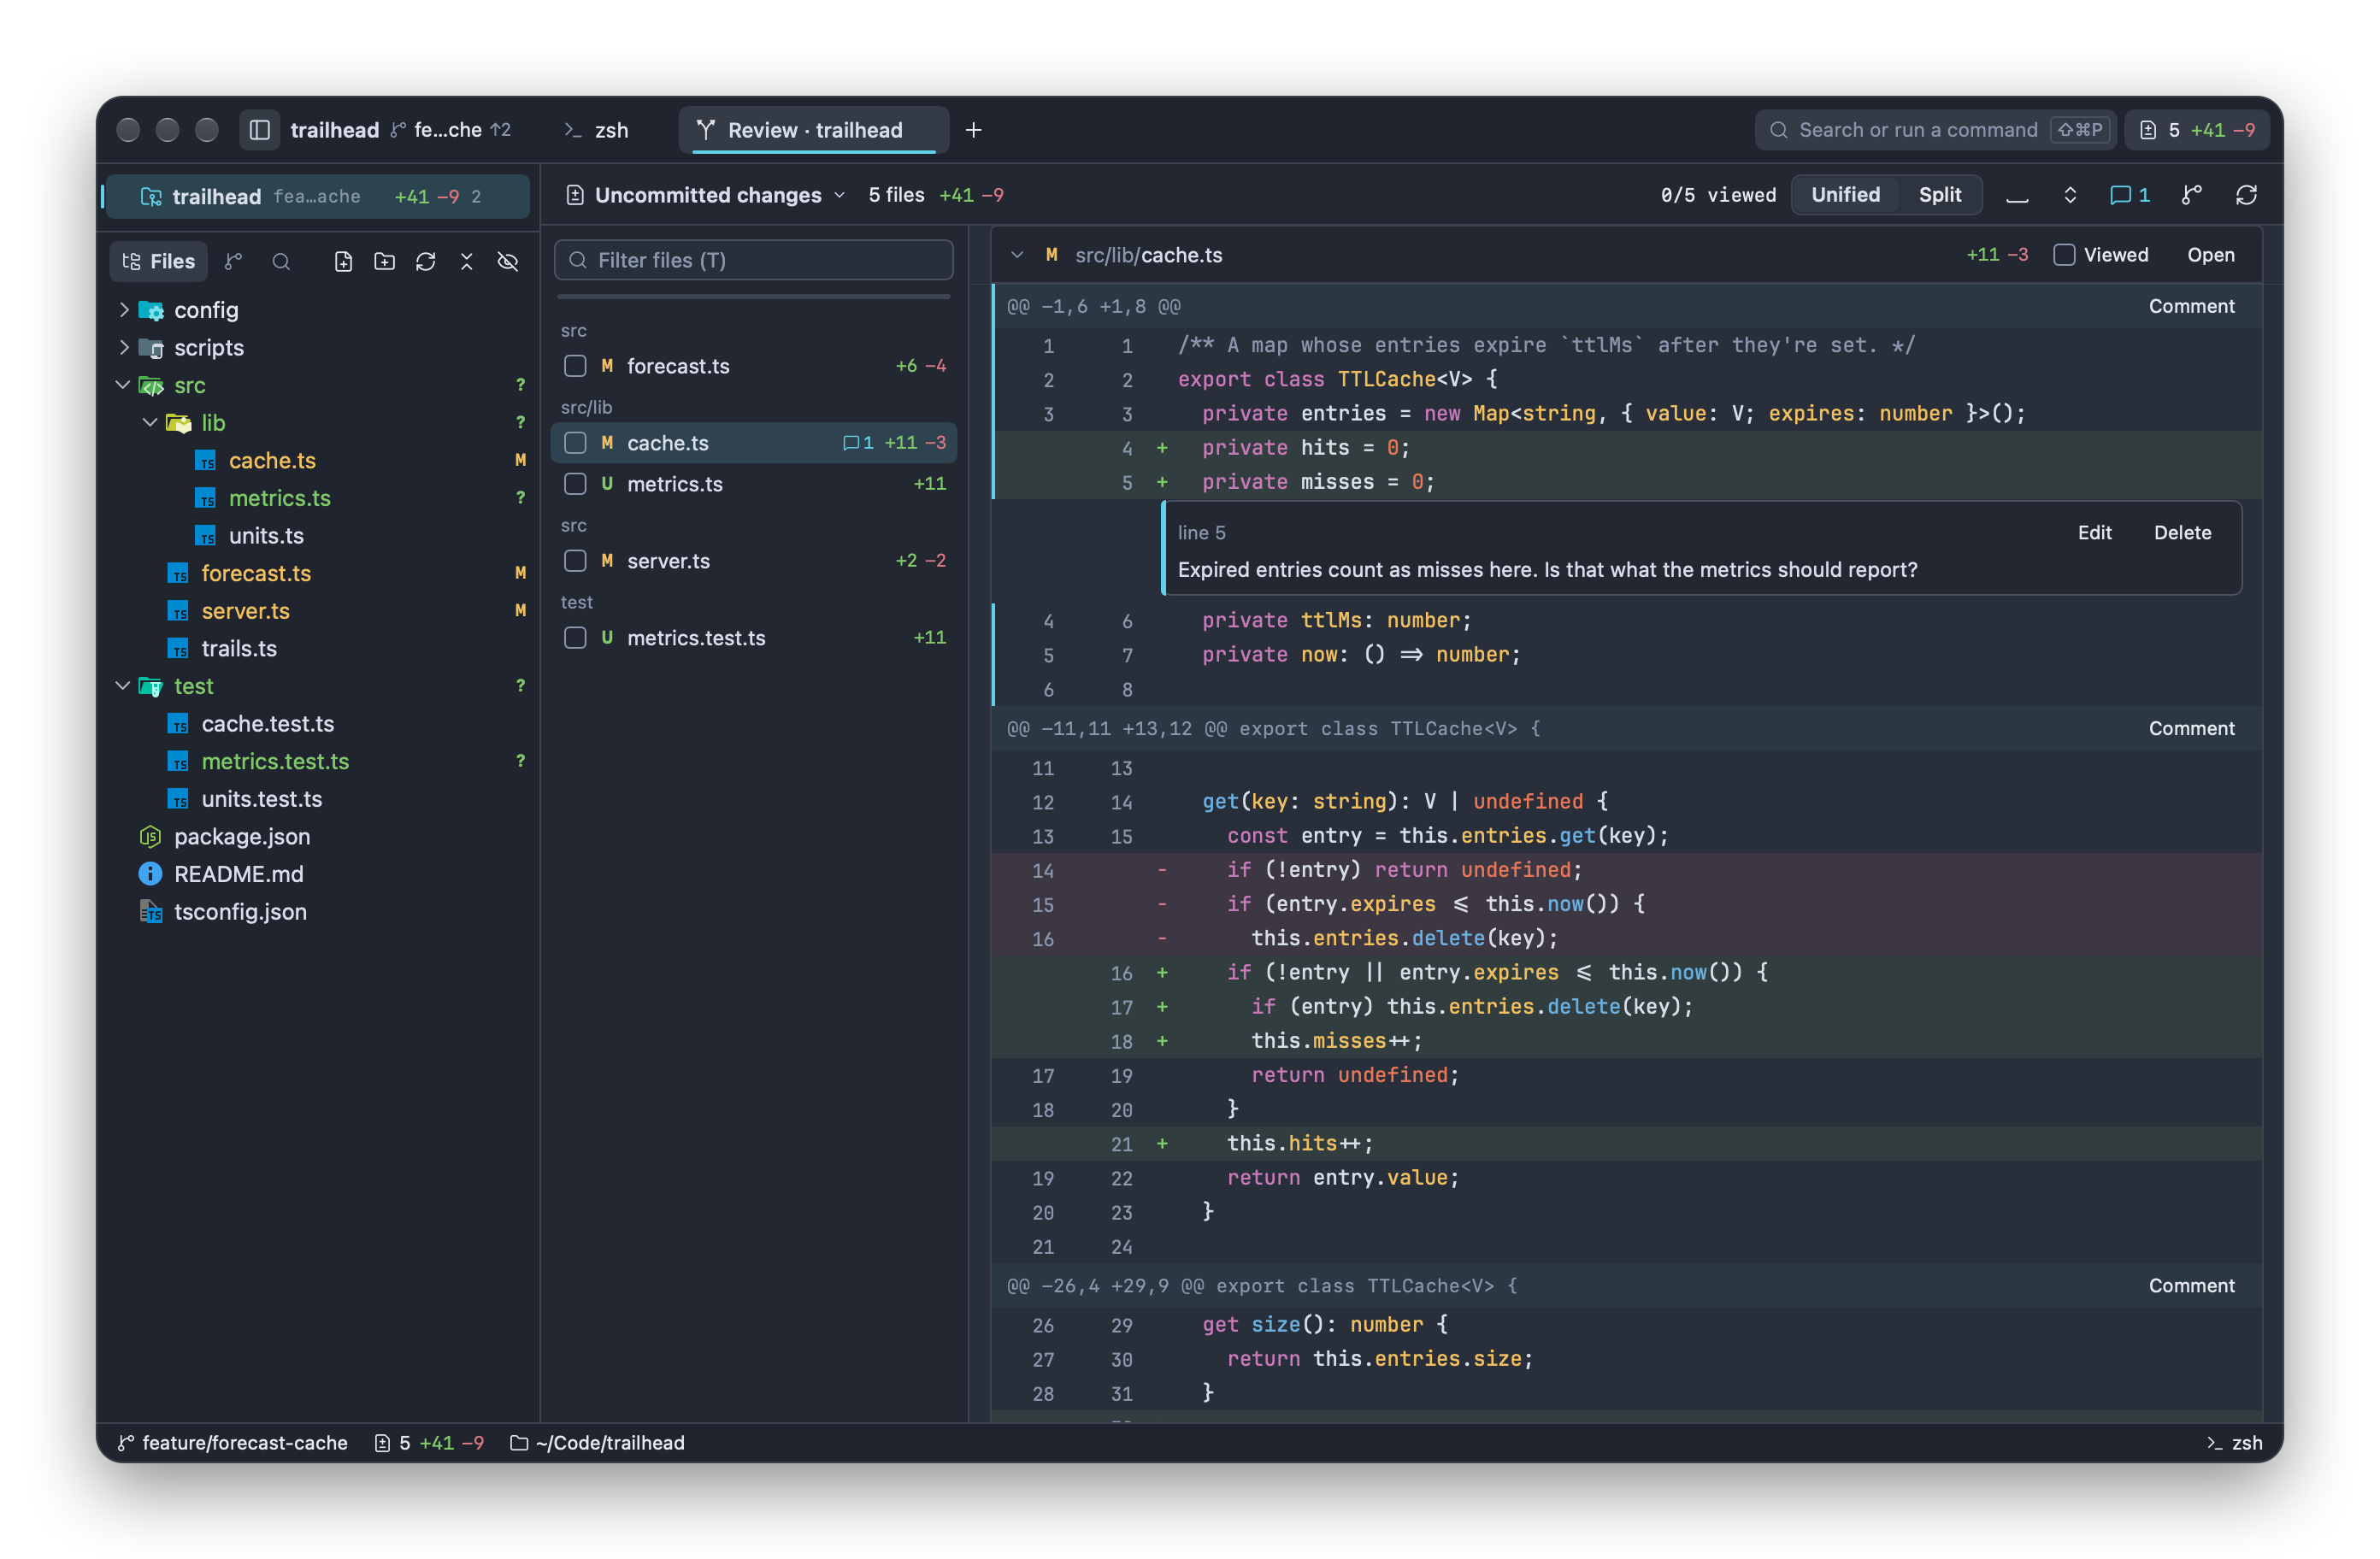Focus the Filter files input

(754, 261)
